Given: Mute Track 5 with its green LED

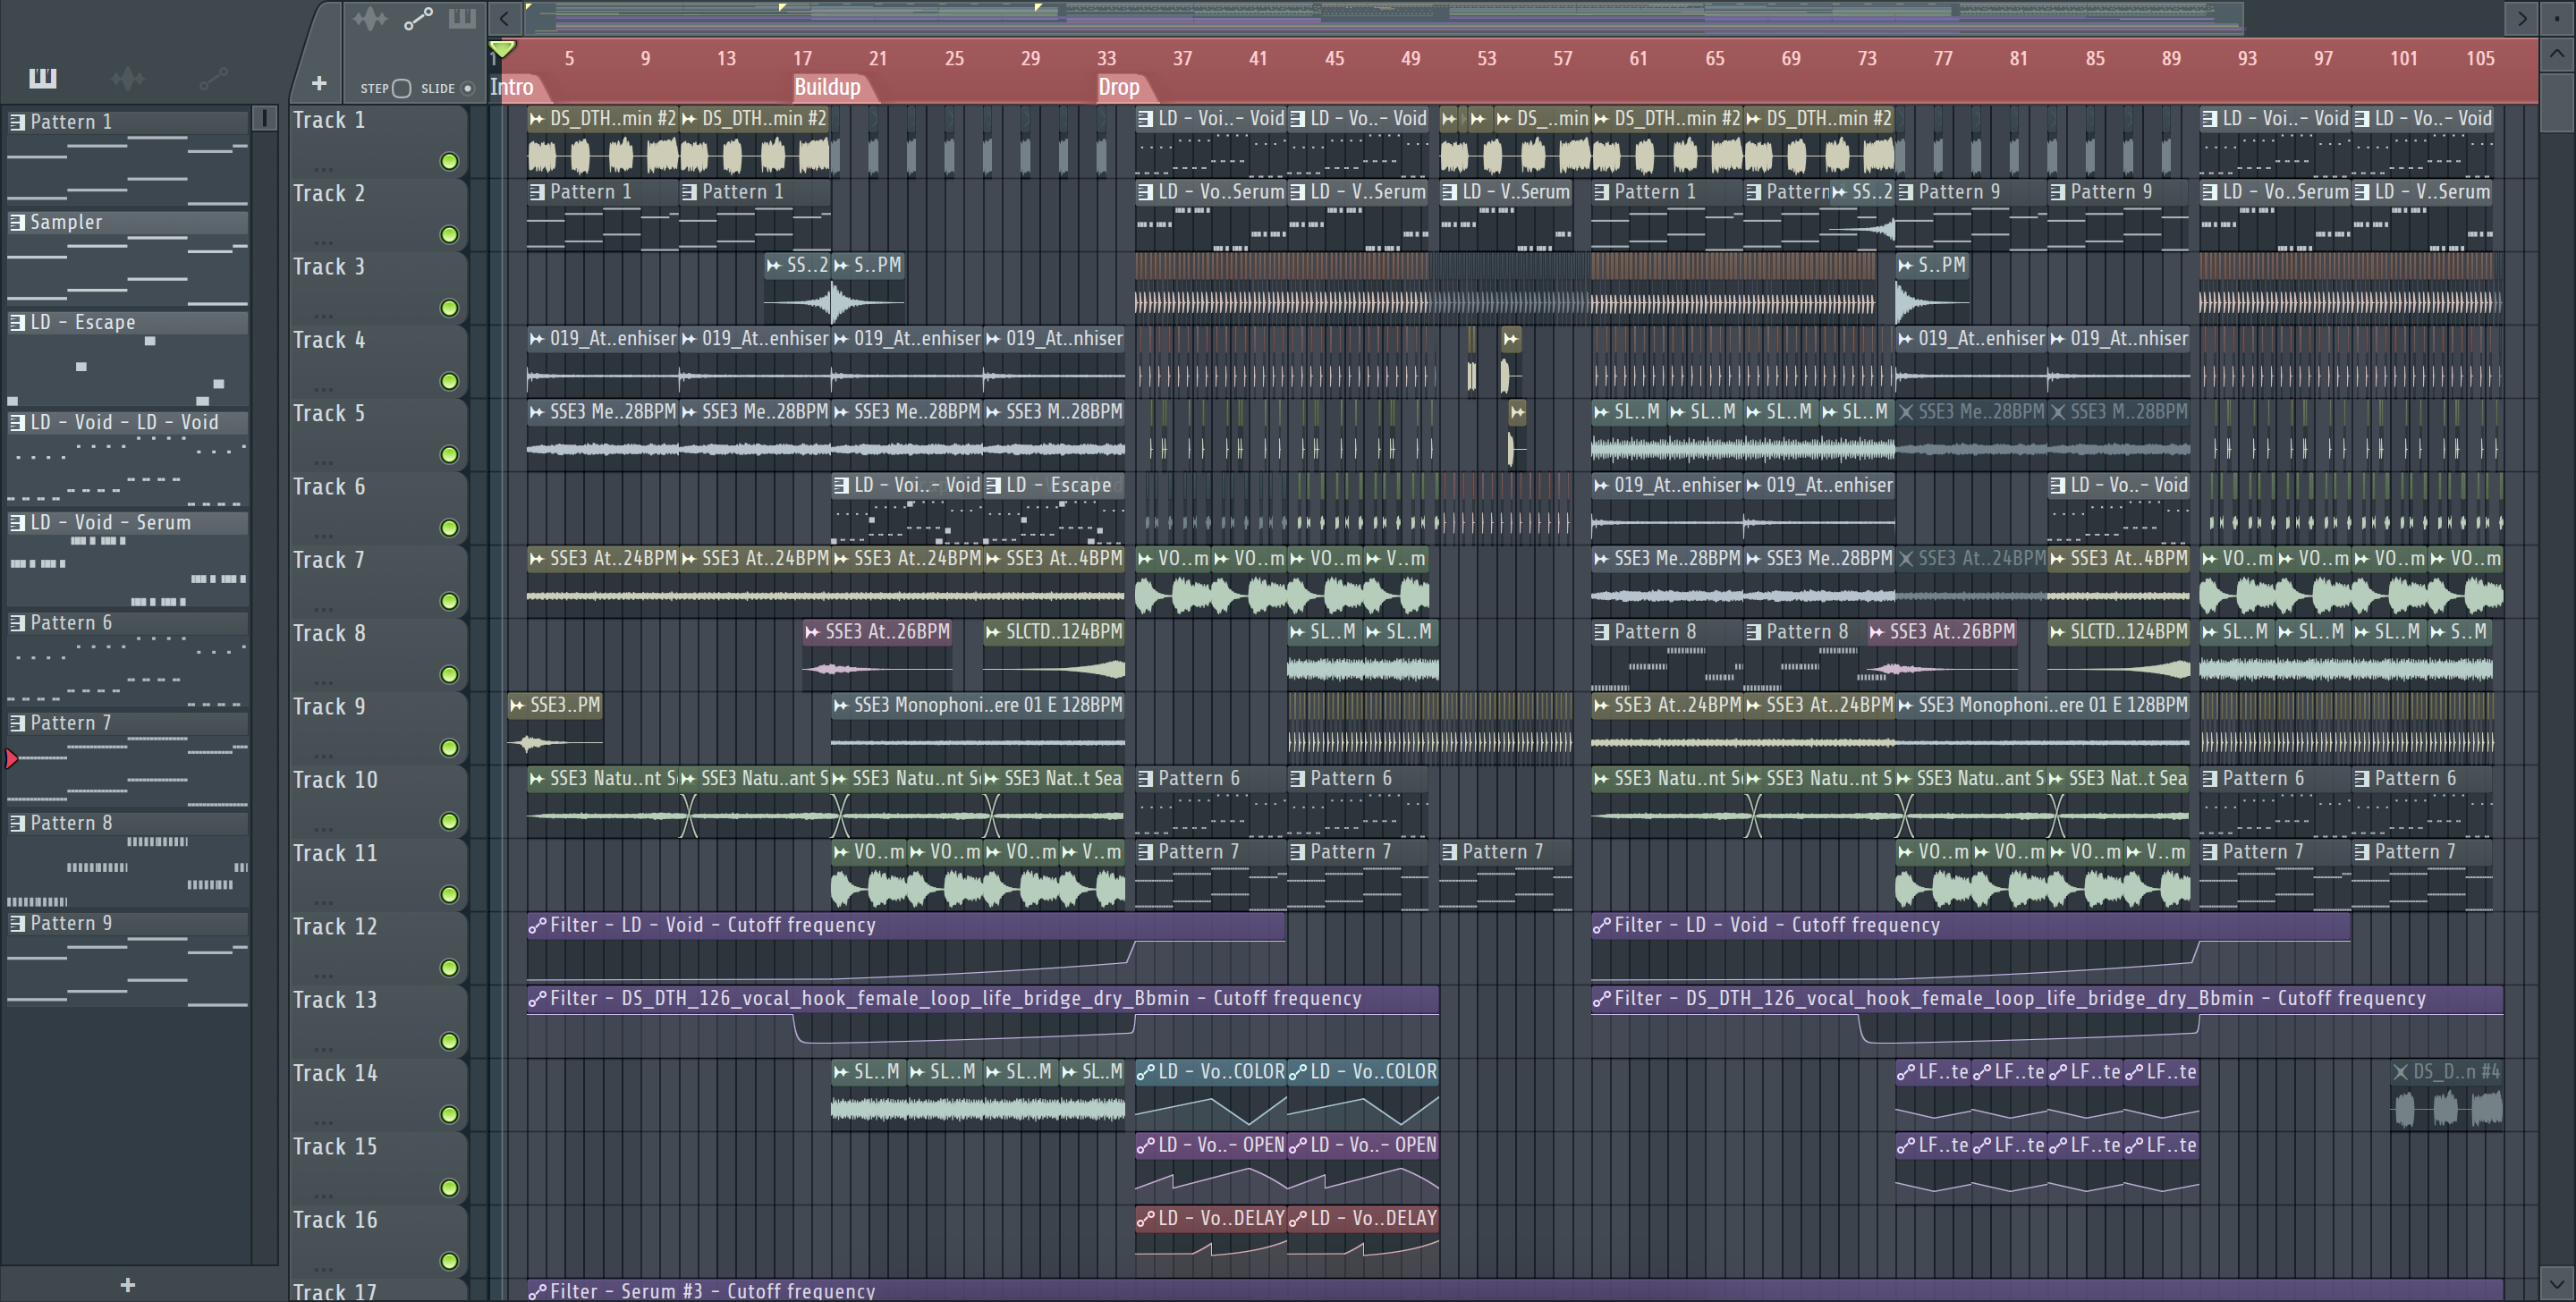Looking at the screenshot, I should point(449,454).
